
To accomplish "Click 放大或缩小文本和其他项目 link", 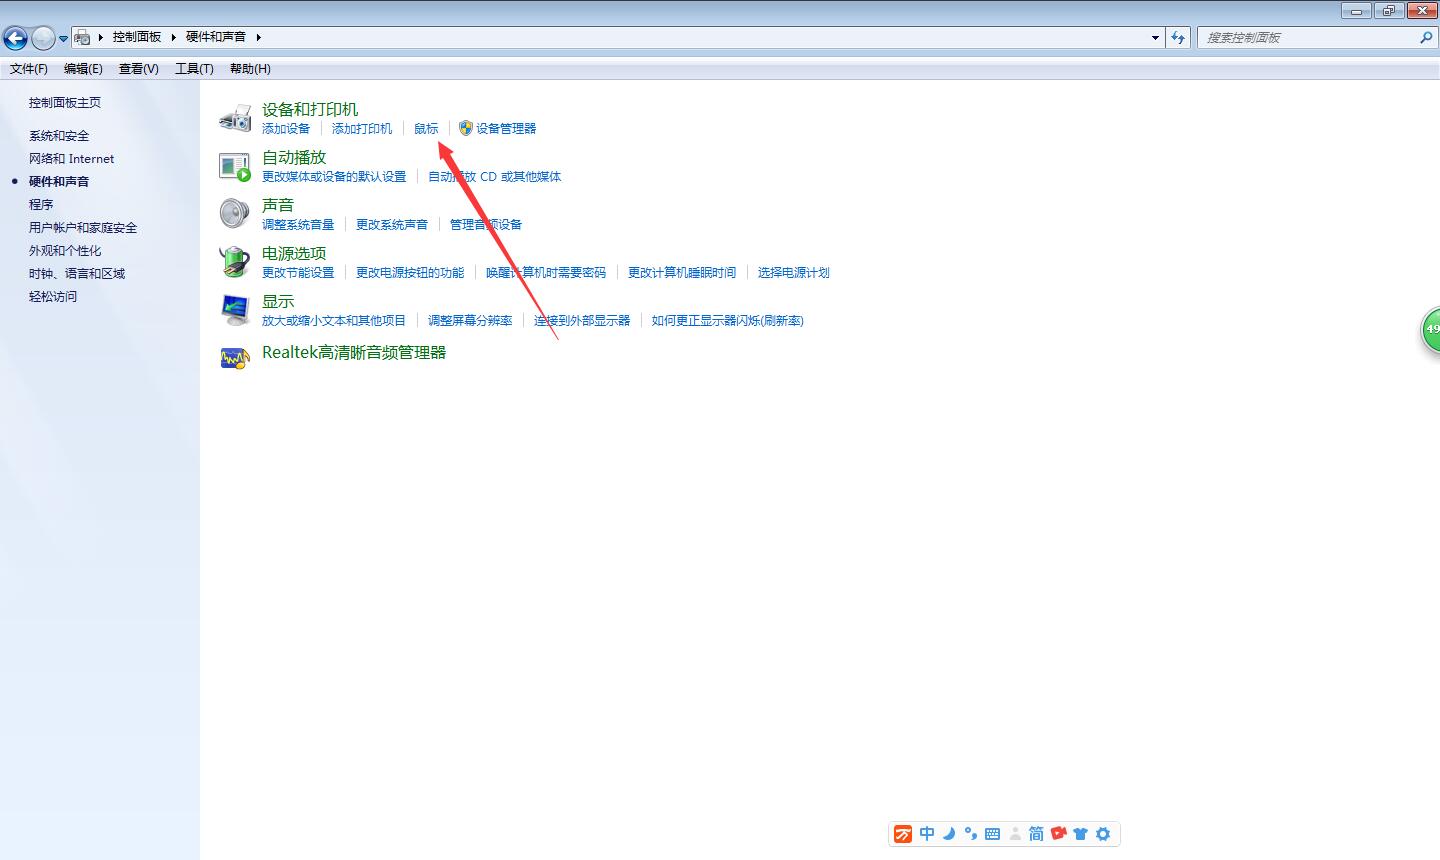I will [334, 321].
